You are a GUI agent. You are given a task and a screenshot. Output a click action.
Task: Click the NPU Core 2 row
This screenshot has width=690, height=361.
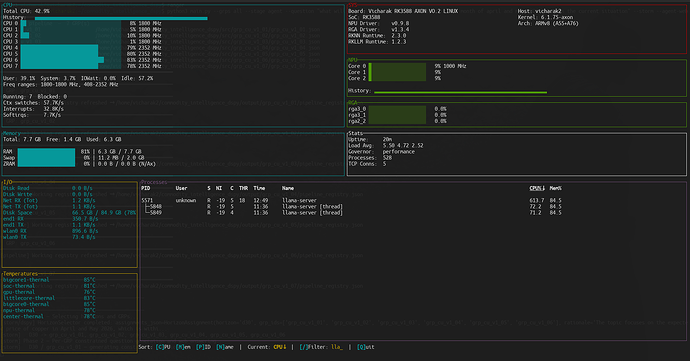pos(394,78)
